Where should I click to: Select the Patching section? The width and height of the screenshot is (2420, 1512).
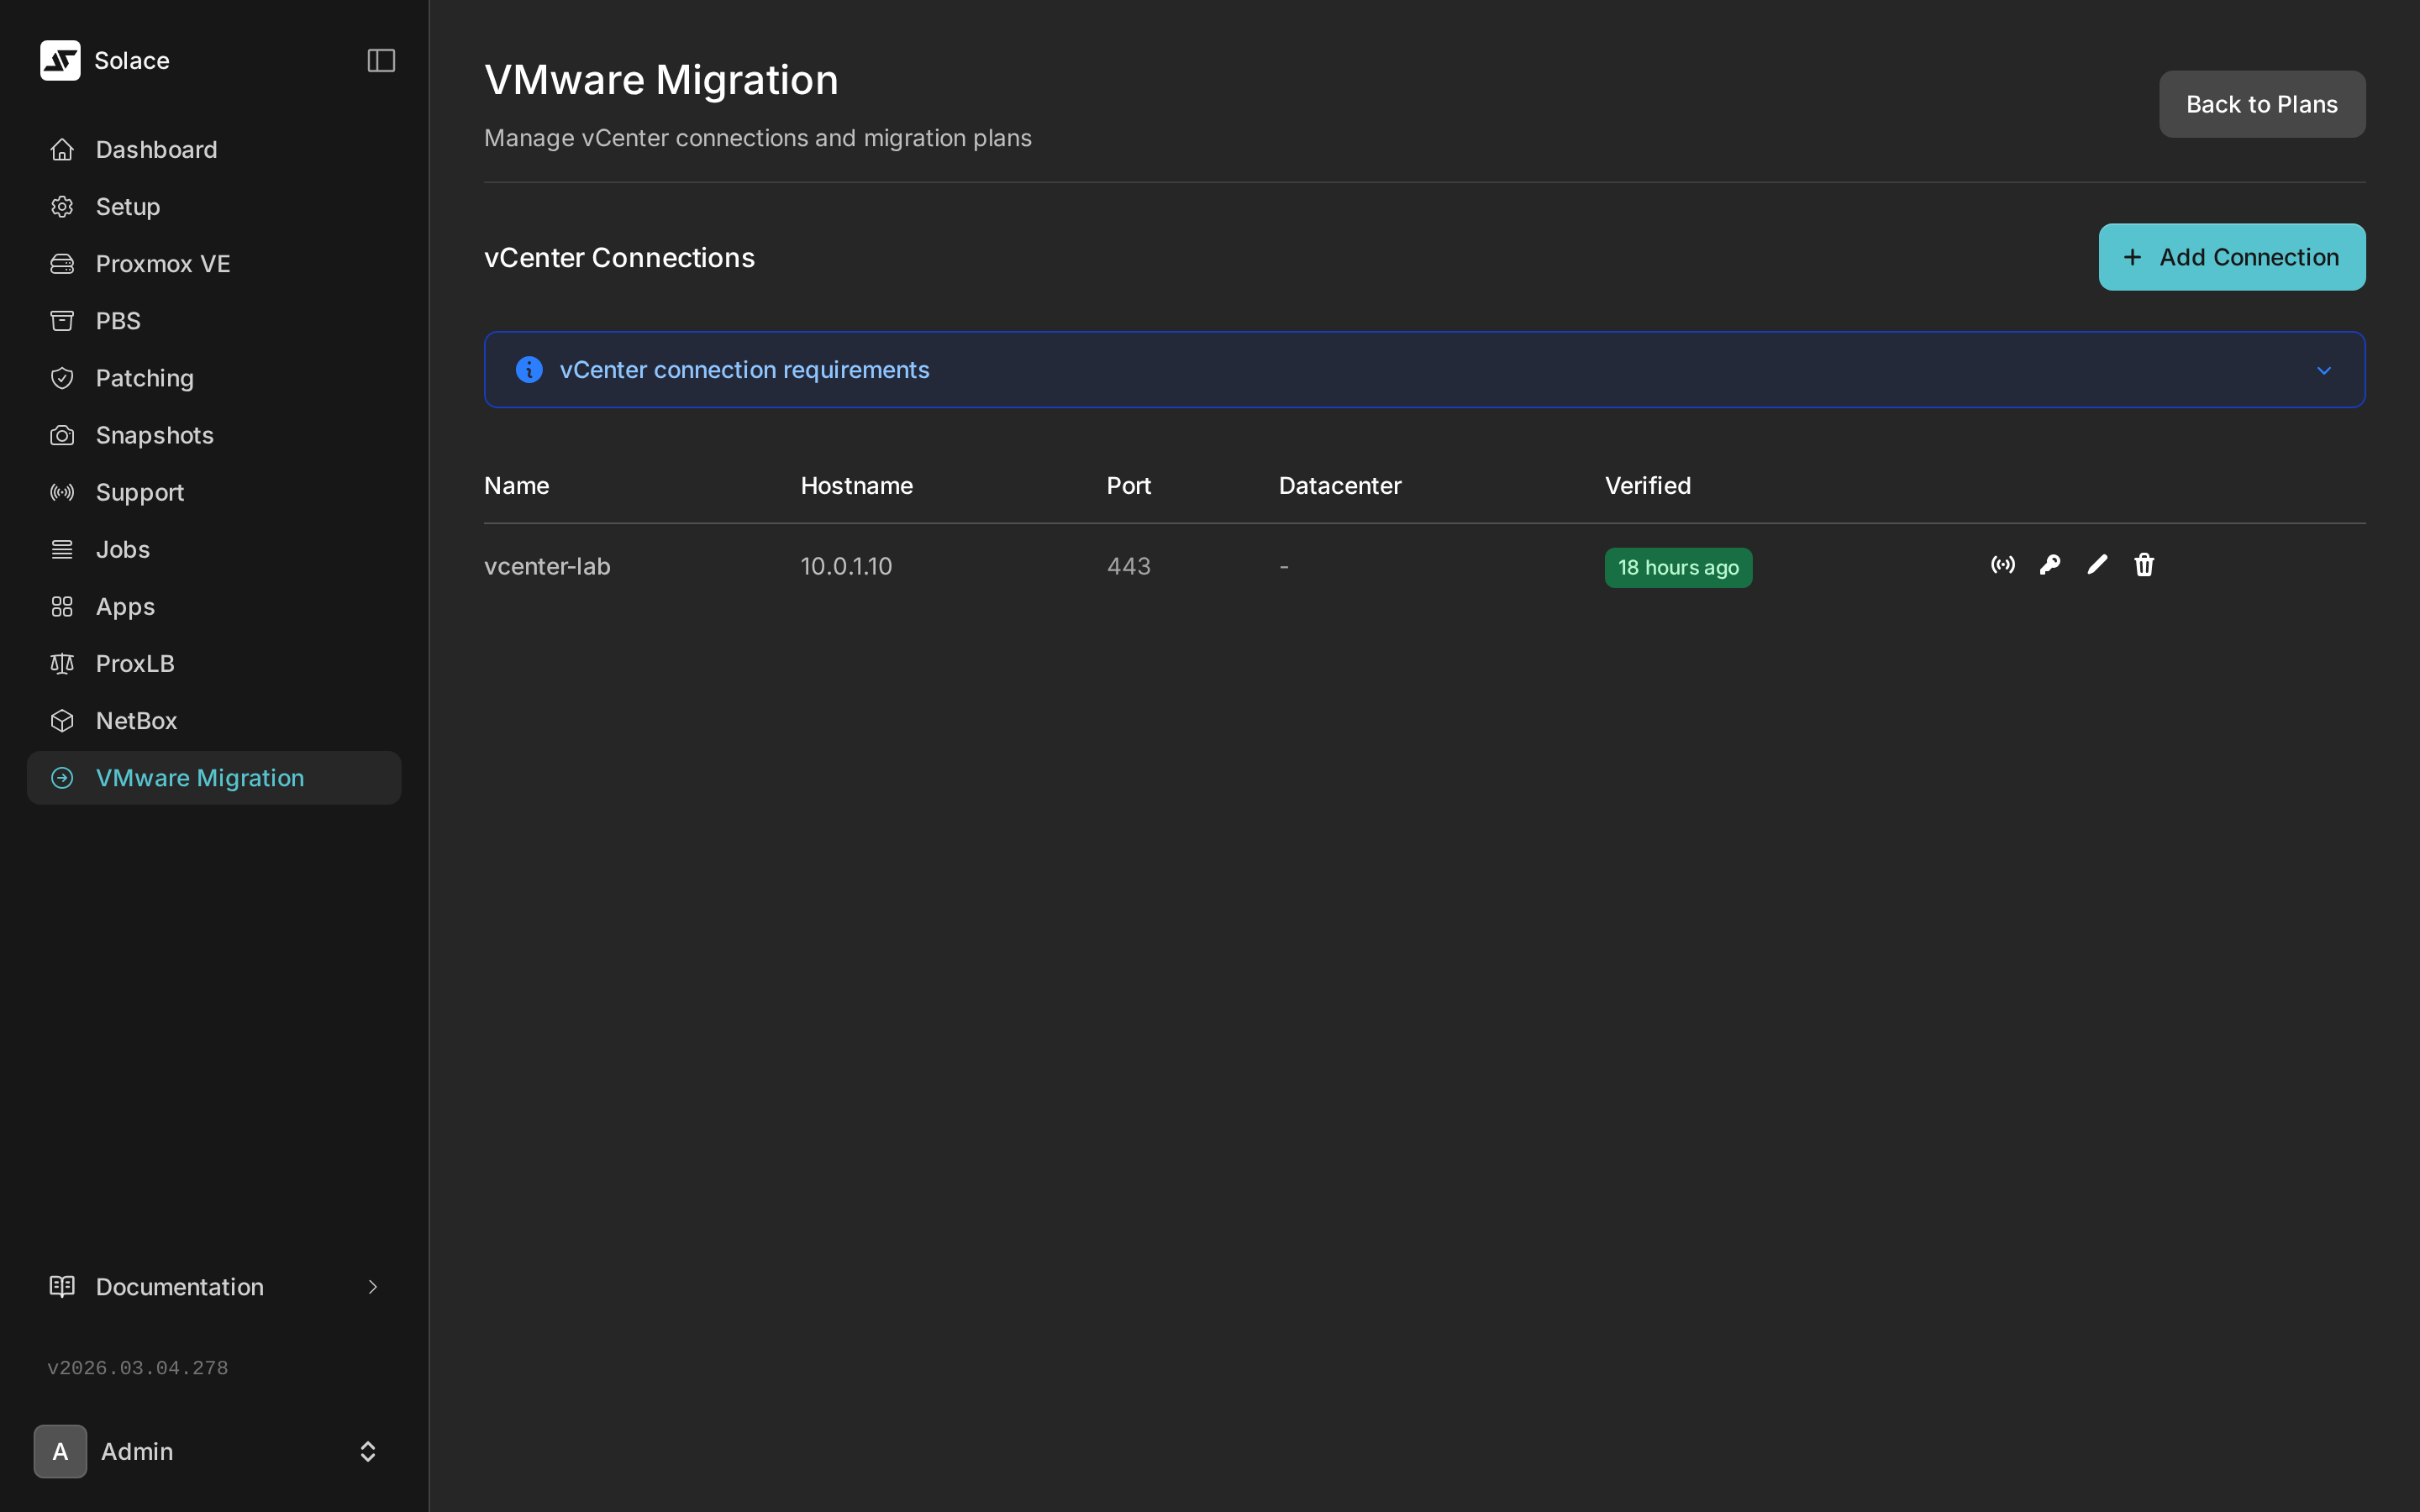(144, 377)
